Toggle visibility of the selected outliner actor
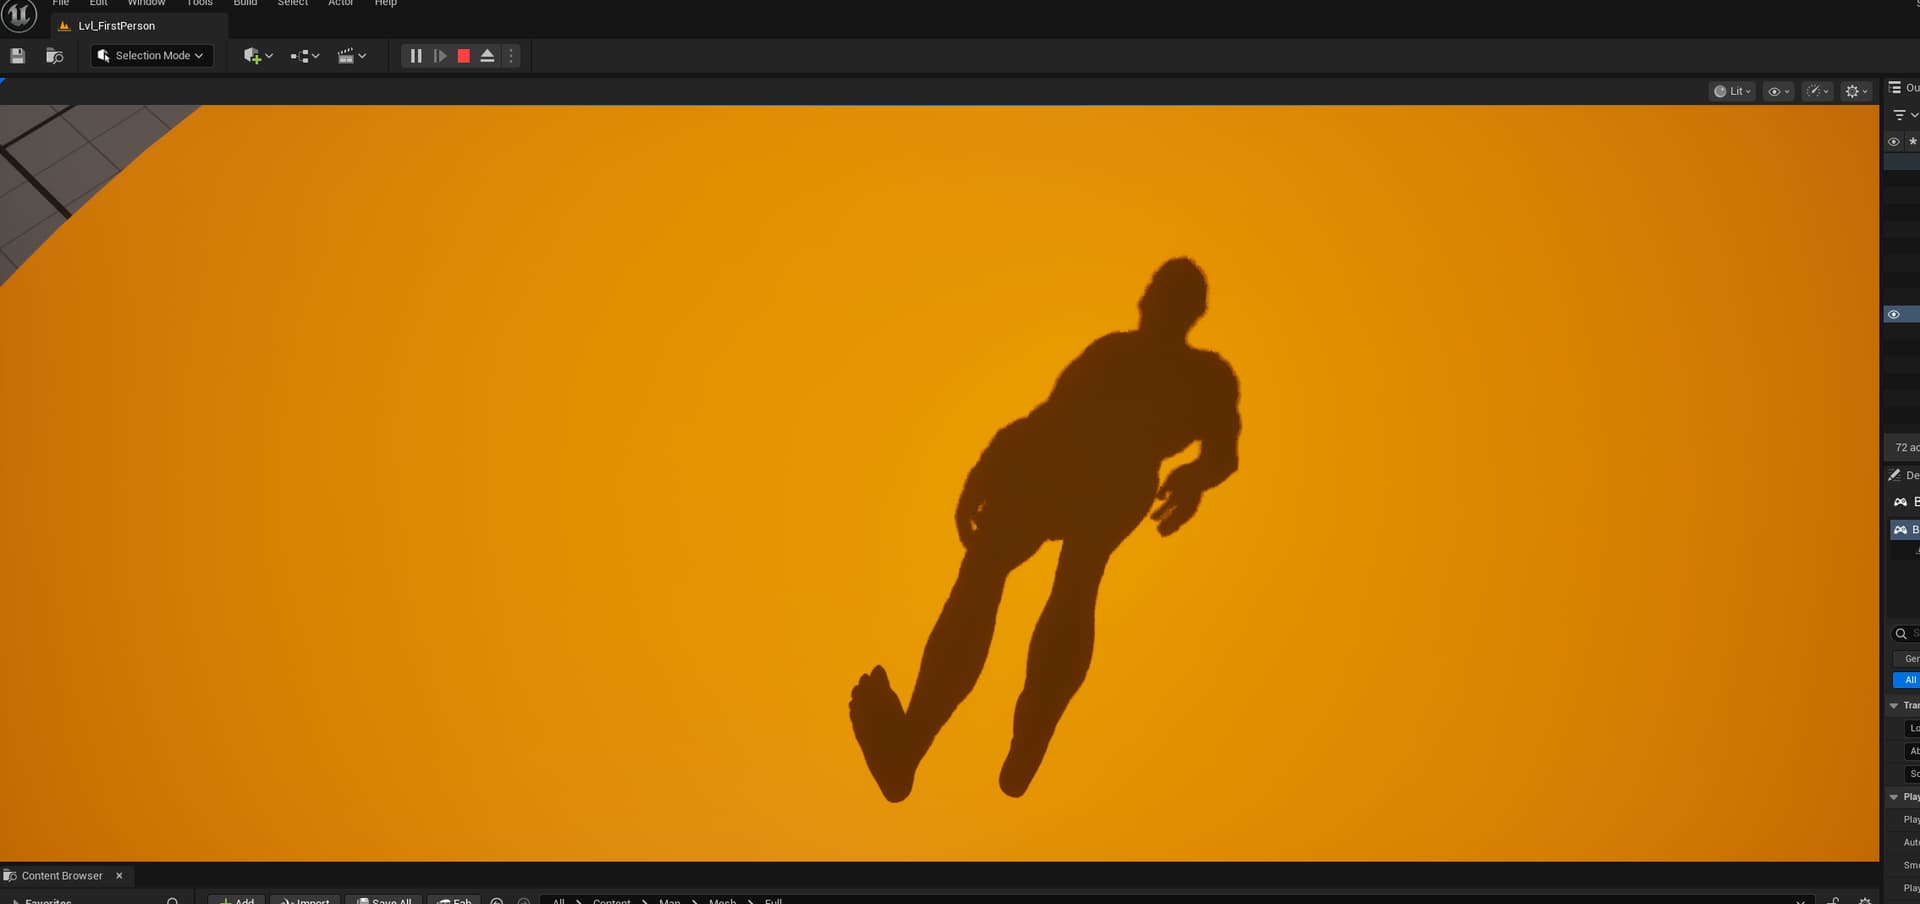Viewport: 1920px width, 904px height. (1893, 314)
